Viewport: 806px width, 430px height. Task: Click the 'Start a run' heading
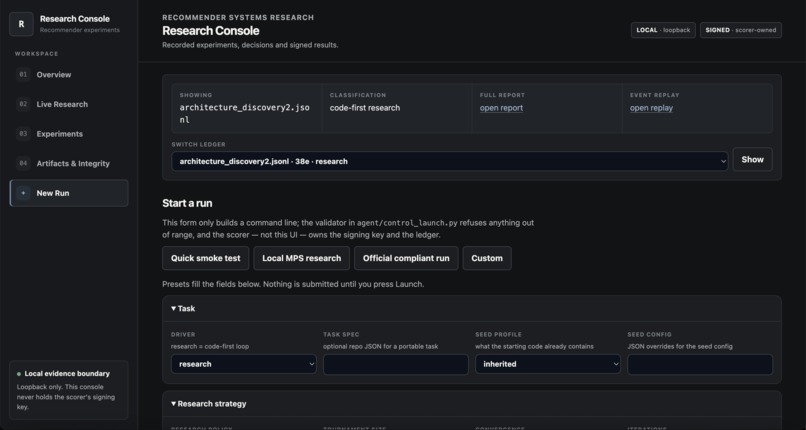(x=187, y=203)
